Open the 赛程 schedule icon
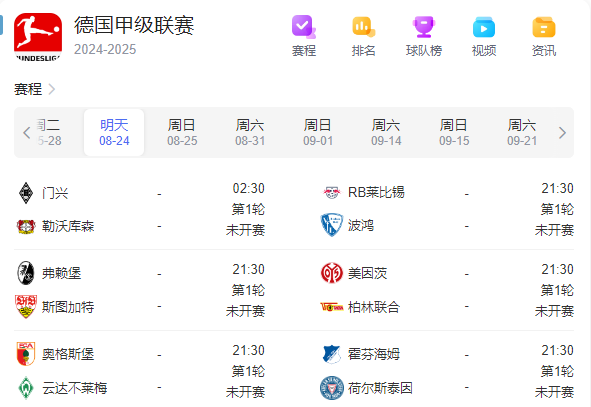The image size is (591, 407). [x=304, y=27]
